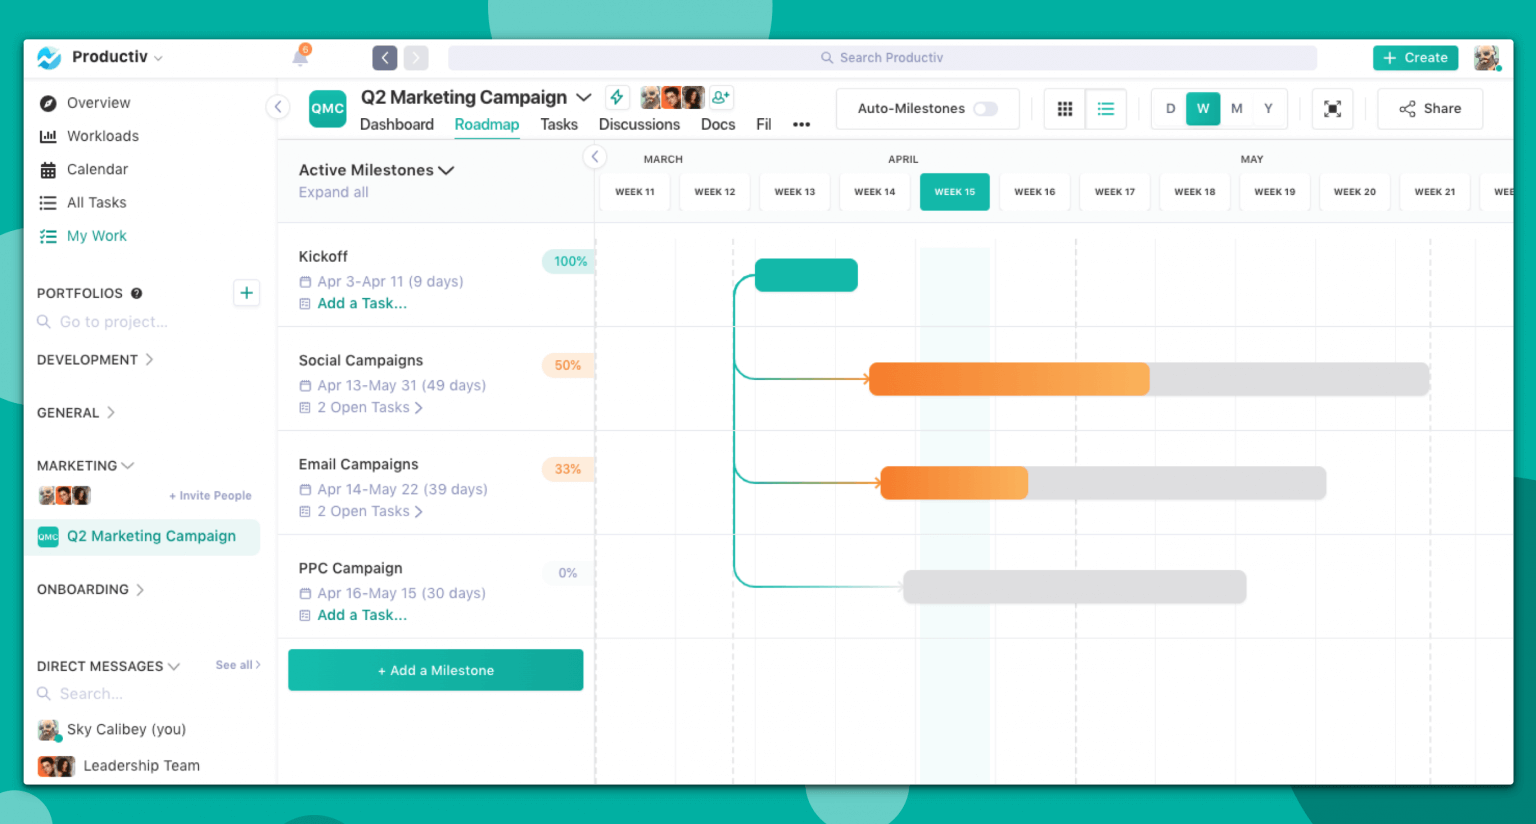
Task: Switch to grid view layout
Action: pos(1064,108)
